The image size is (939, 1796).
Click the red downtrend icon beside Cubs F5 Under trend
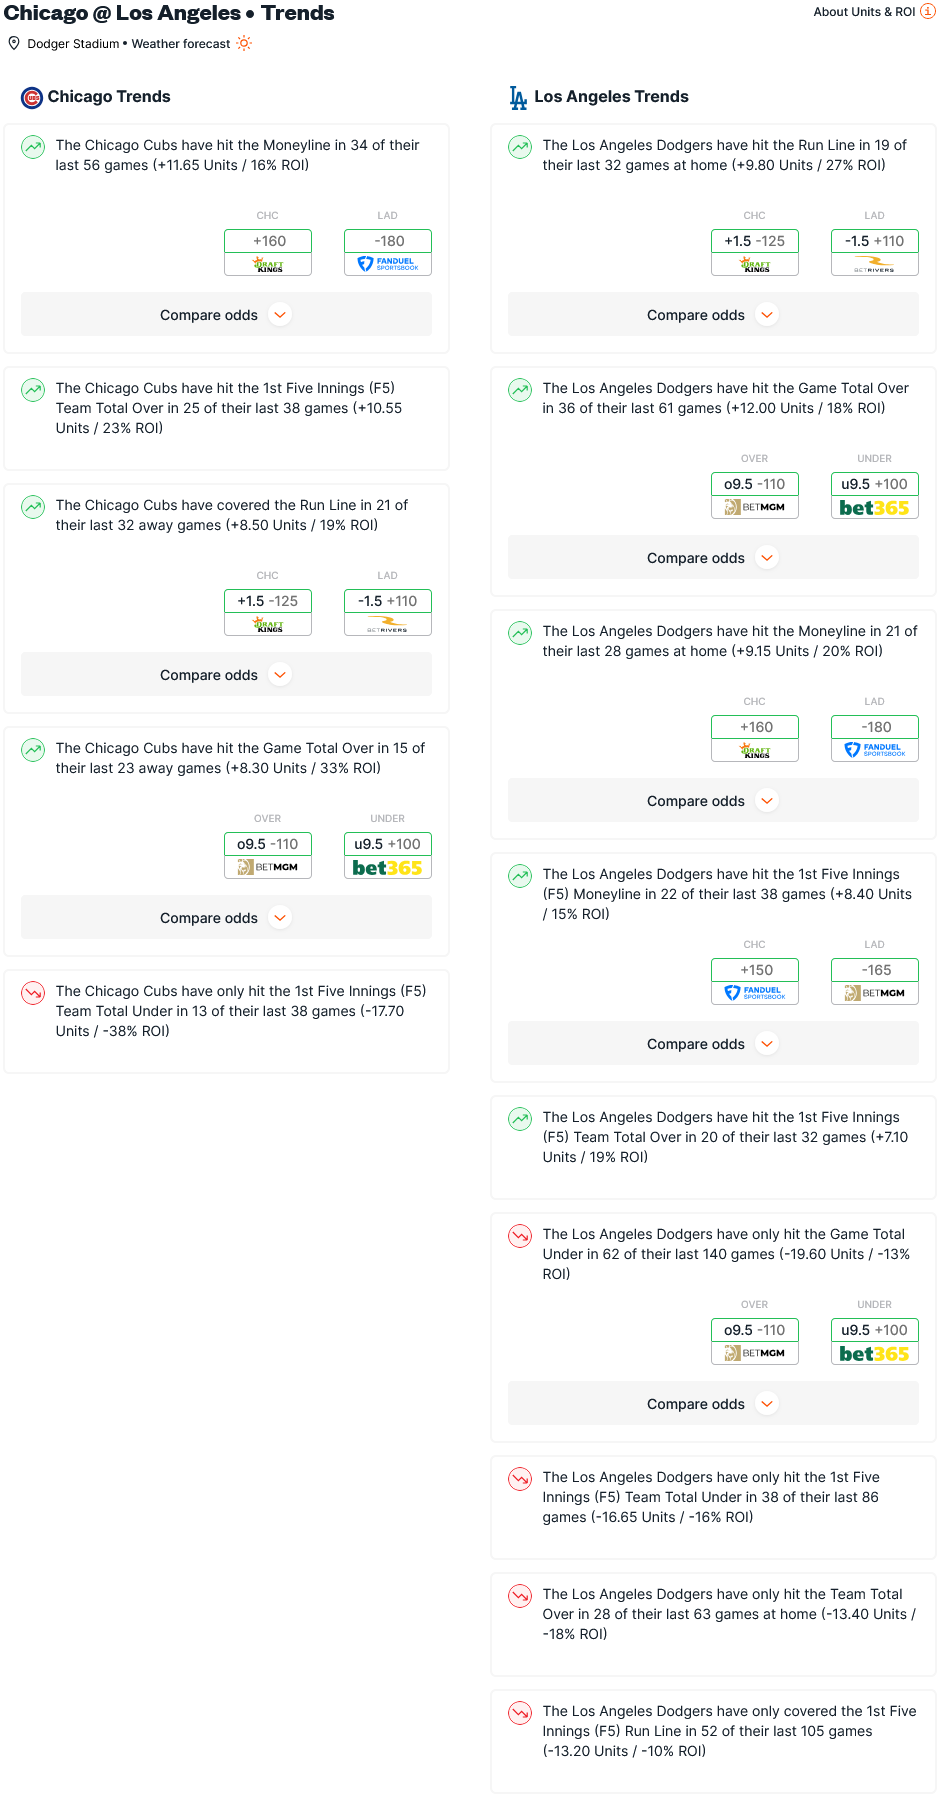[33, 992]
